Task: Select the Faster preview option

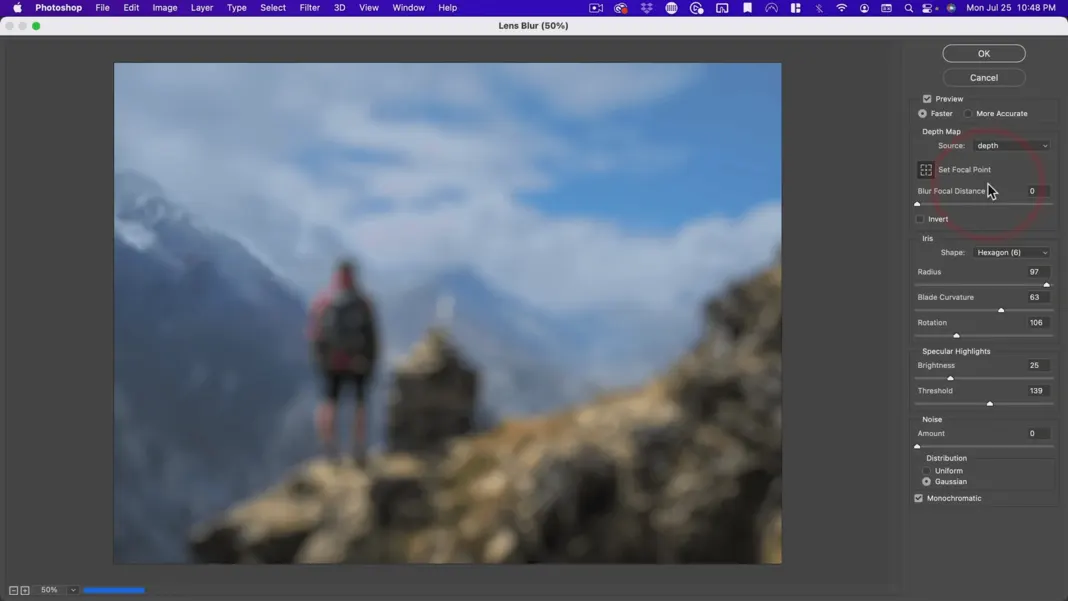Action: 922,114
